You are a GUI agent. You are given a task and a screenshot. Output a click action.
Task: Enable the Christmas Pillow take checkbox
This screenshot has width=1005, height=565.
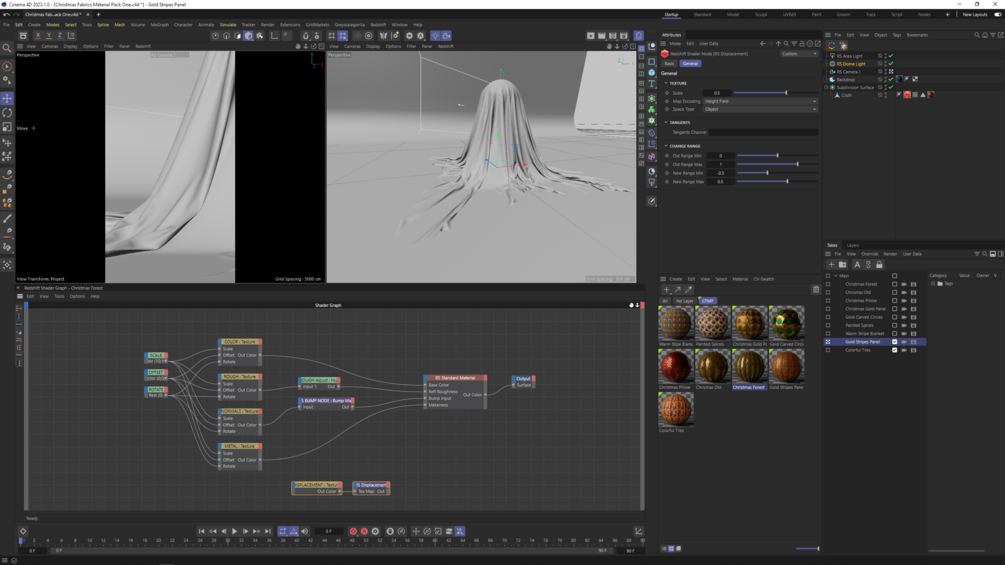[x=895, y=300]
